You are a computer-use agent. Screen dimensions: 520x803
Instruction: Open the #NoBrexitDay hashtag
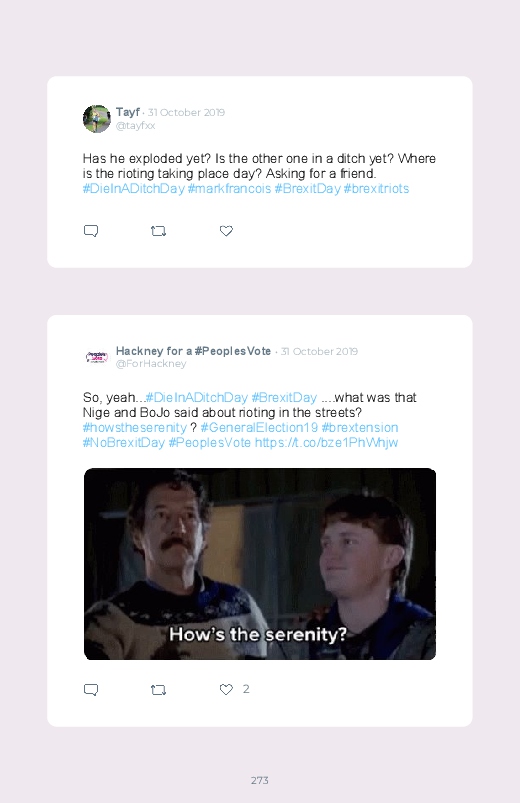point(123,442)
